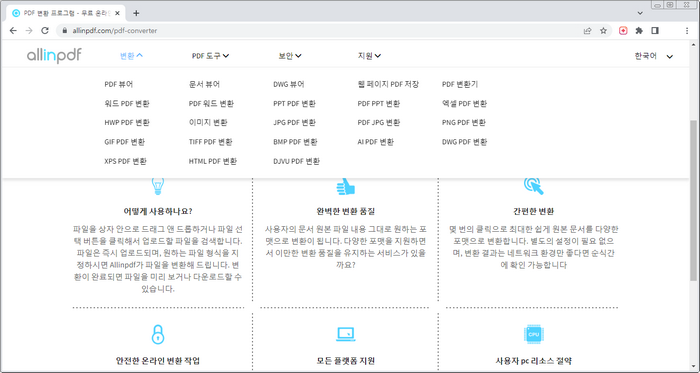Viewport: 700px width, 373px height.
Task: Open XPS PDF 변환 link
Action: tap(125, 162)
